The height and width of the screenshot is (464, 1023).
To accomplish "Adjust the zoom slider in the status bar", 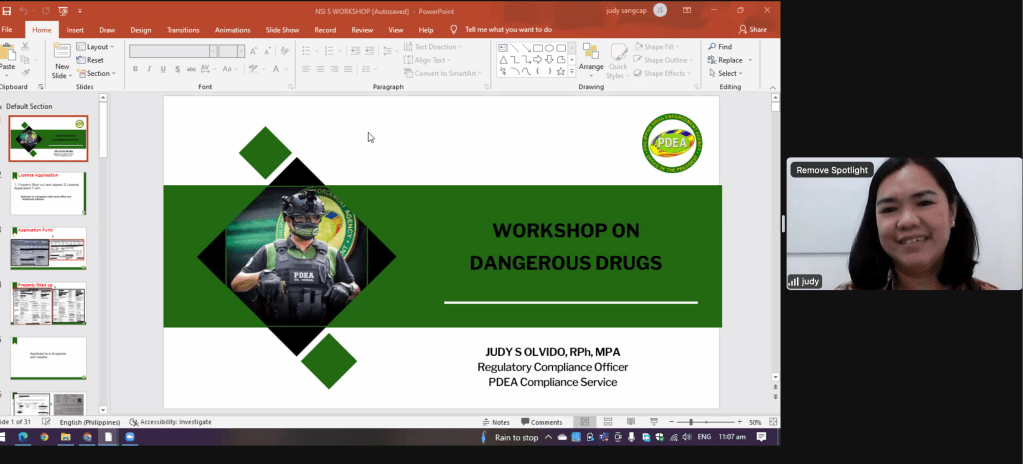I will [691, 422].
